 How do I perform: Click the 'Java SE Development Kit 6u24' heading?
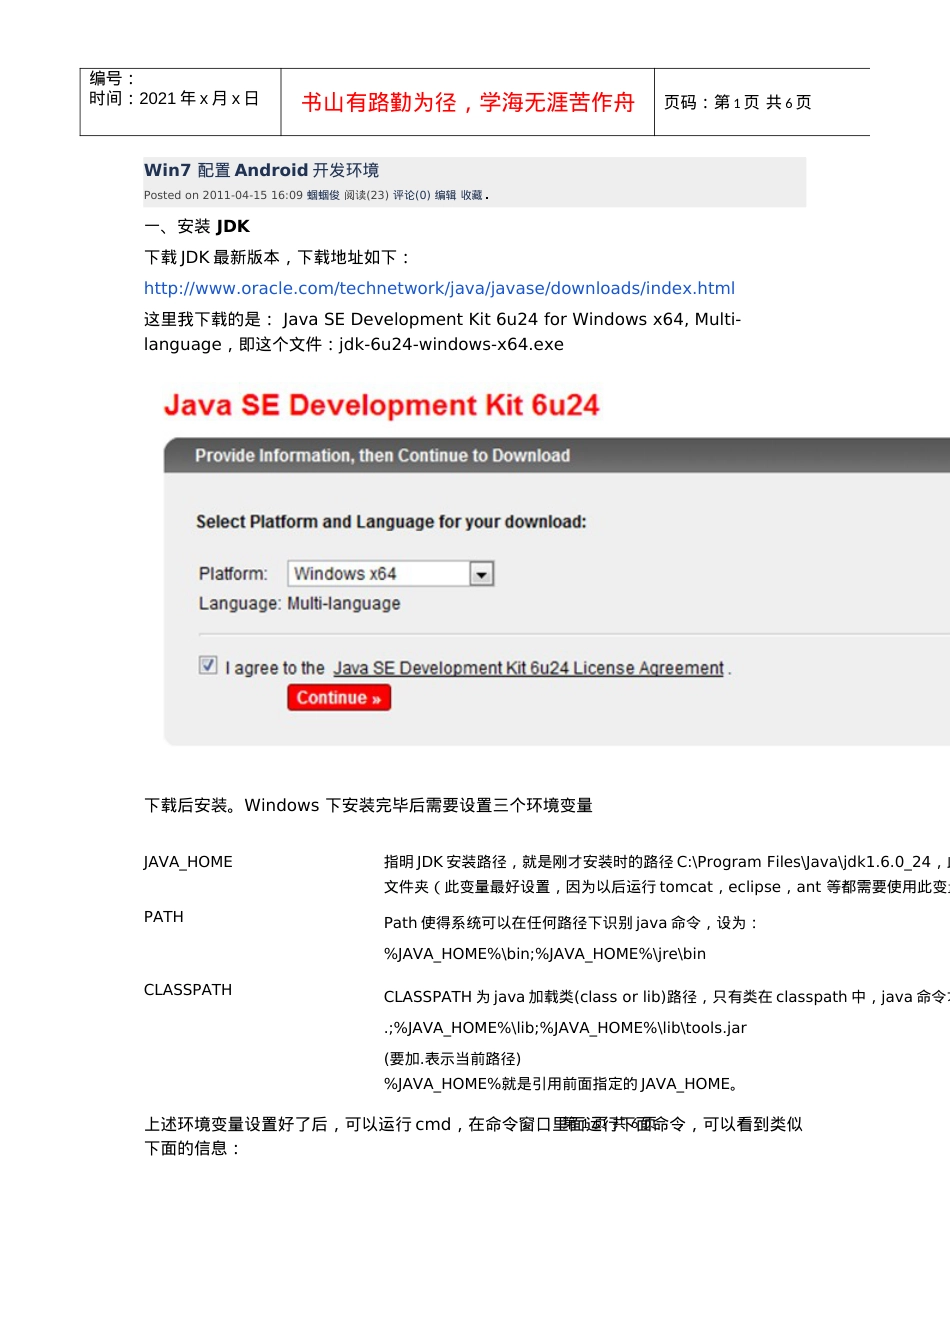381,405
